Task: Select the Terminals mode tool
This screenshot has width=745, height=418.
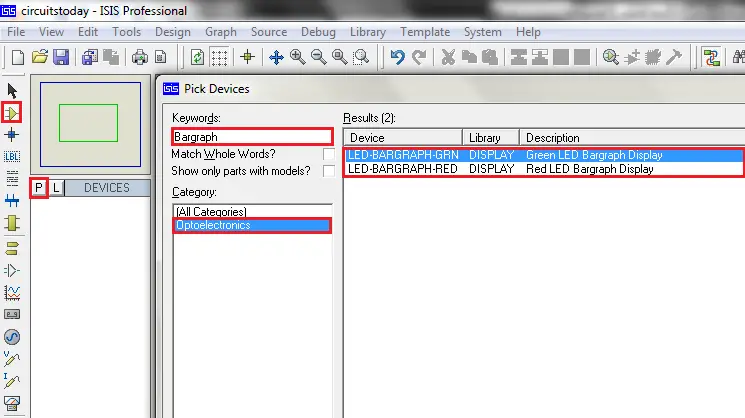Action: [12, 248]
